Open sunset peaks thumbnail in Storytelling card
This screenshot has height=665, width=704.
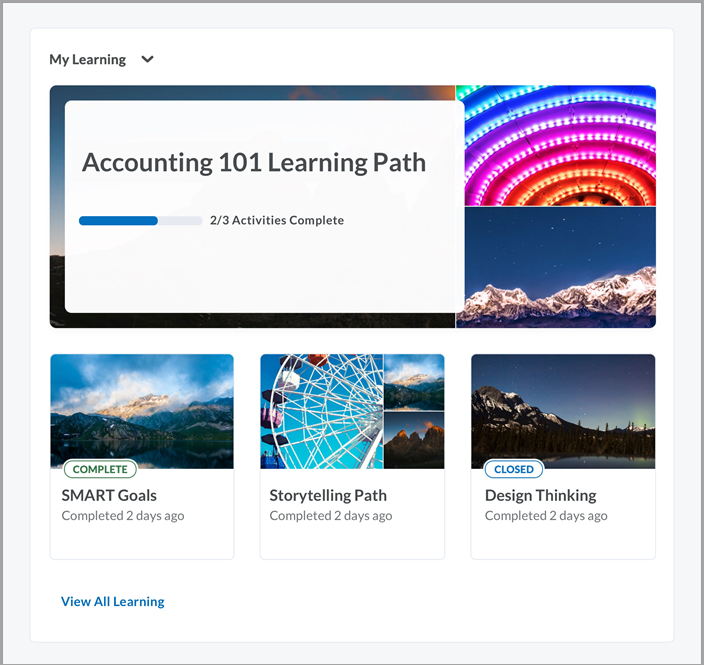tap(414, 440)
